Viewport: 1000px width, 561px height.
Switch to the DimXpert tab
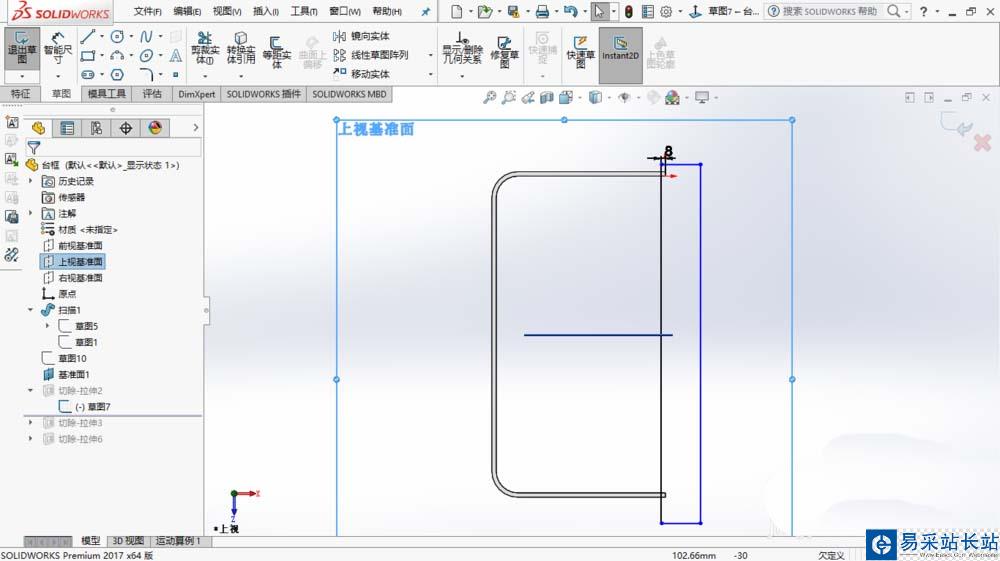click(x=196, y=94)
